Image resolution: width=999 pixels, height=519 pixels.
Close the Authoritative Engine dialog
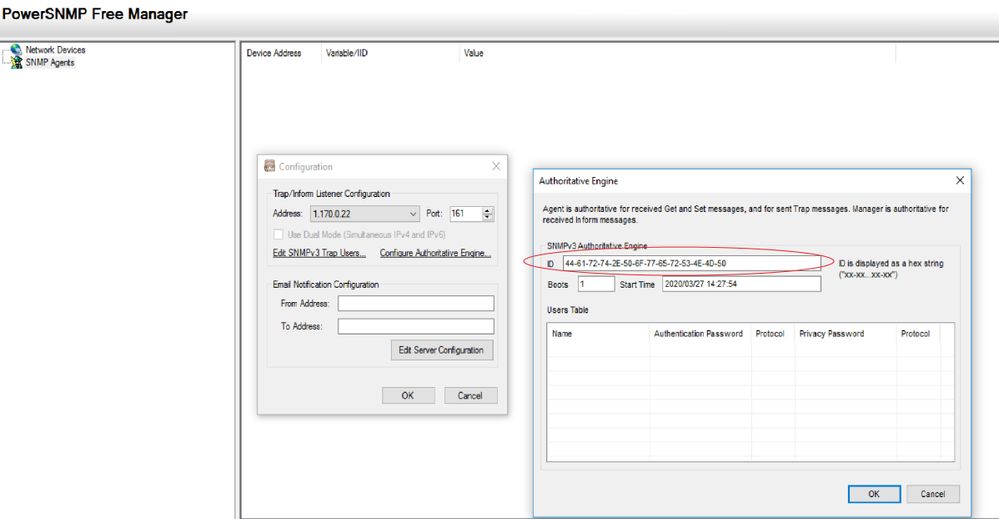click(x=959, y=181)
